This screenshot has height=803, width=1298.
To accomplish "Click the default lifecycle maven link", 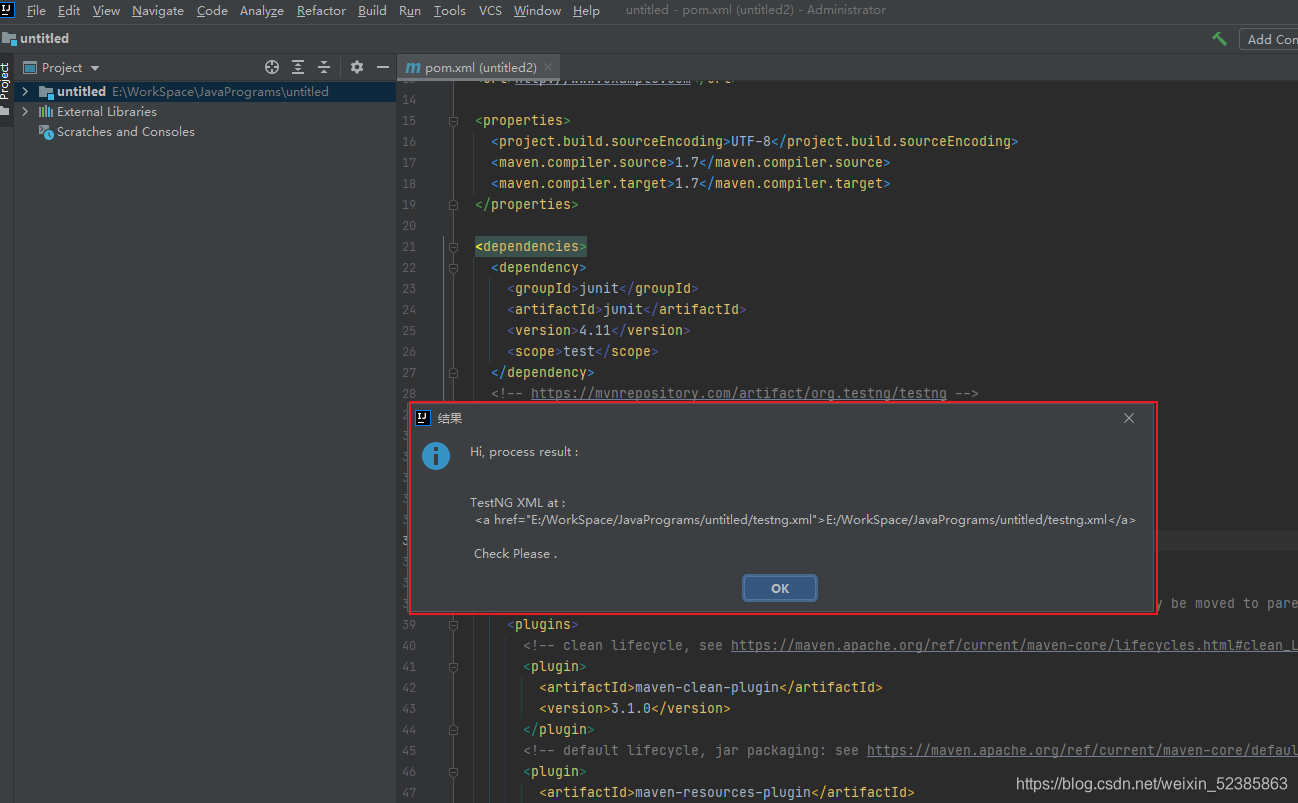I will pyautogui.click(x=1082, y=750).
